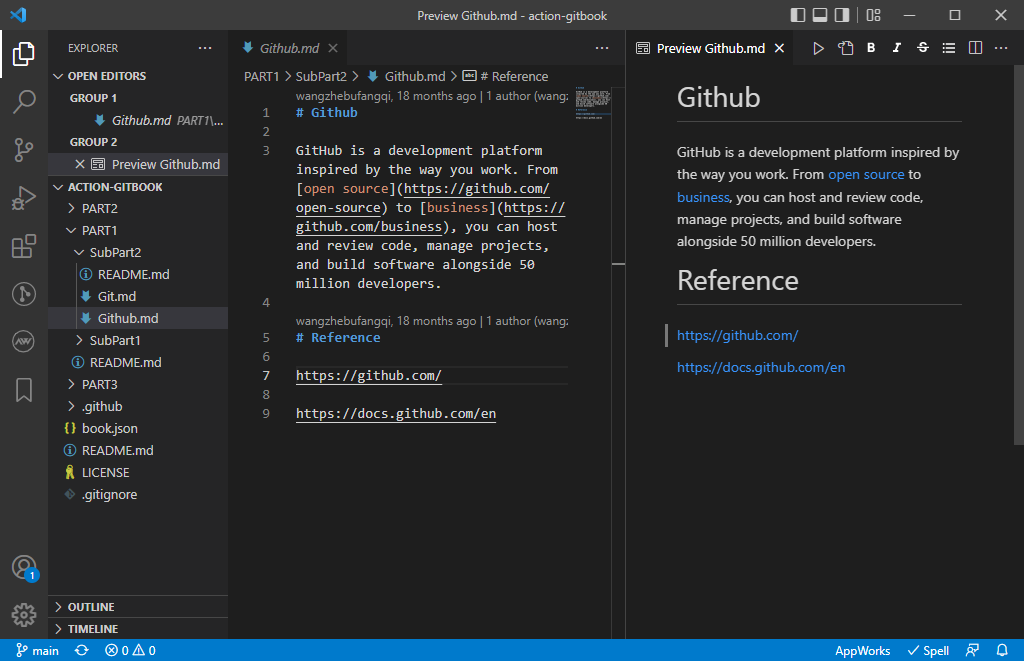Toggle the bottom panel layout button
The width and height of the screenshot is (1024, 661).
point(820,15)
